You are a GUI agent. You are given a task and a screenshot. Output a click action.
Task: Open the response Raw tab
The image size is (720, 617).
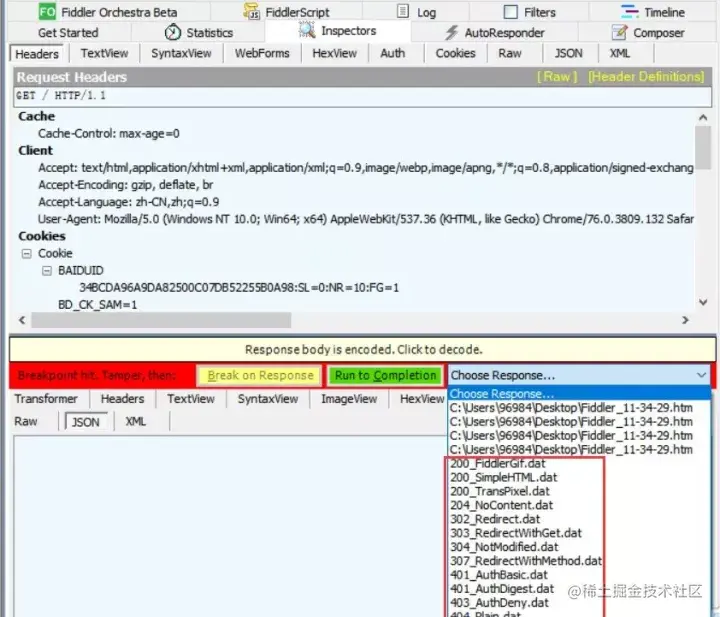(x=26, y=421)
